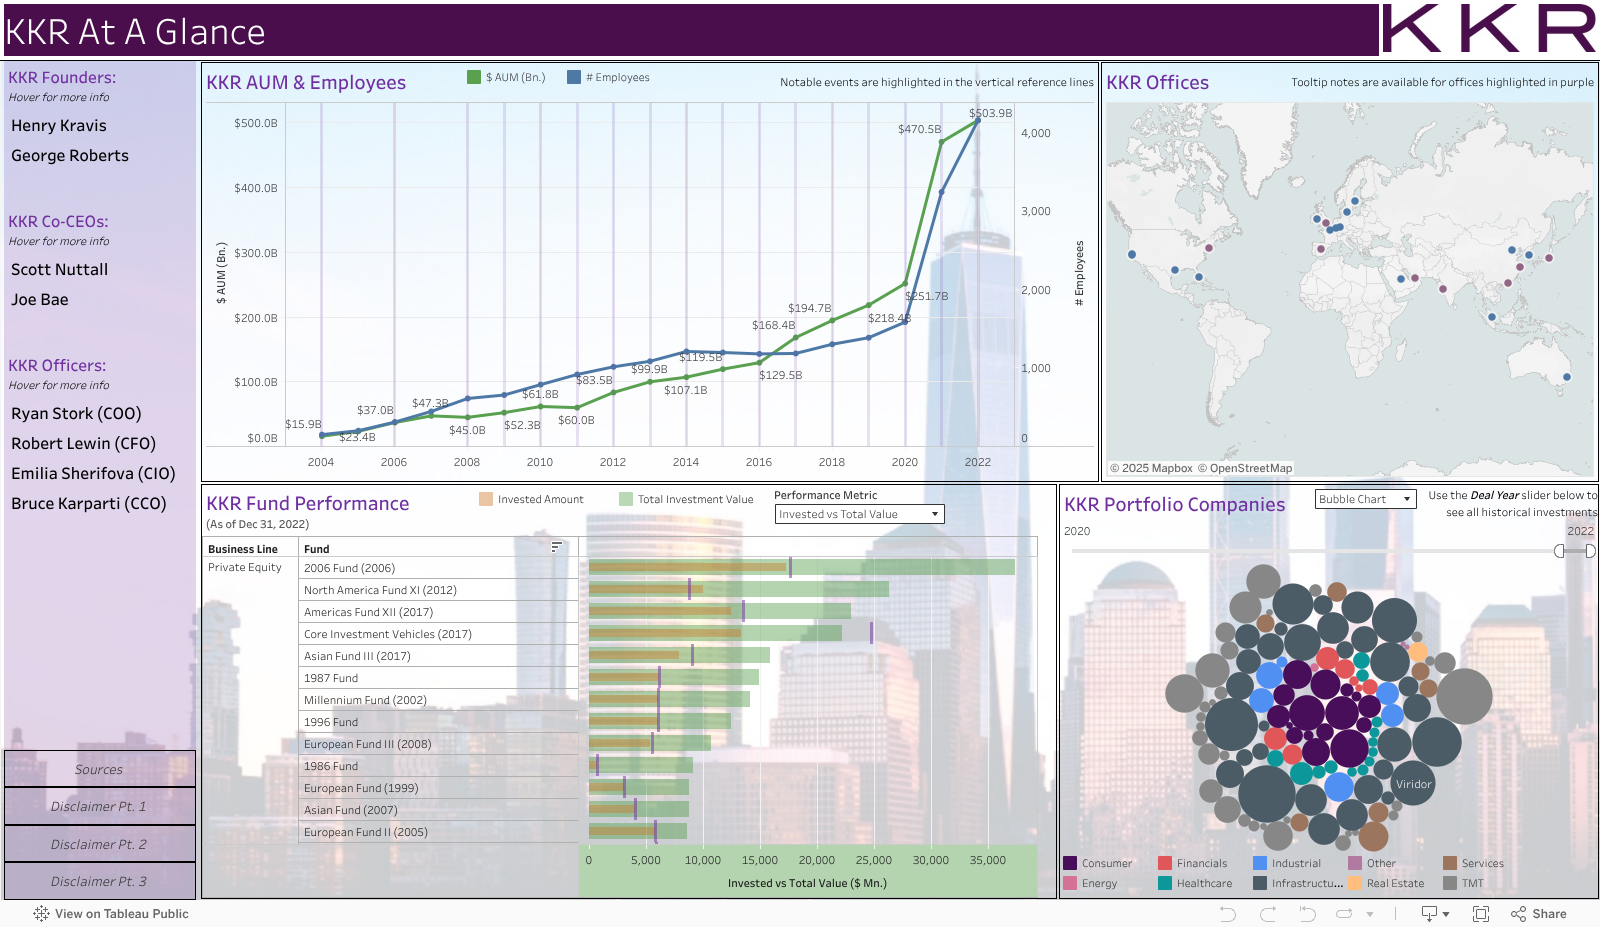Select Asian Fund III (2017) row
Viewport: 1600px width, 927px height.
pyautogui.click(x=439, y=656)
